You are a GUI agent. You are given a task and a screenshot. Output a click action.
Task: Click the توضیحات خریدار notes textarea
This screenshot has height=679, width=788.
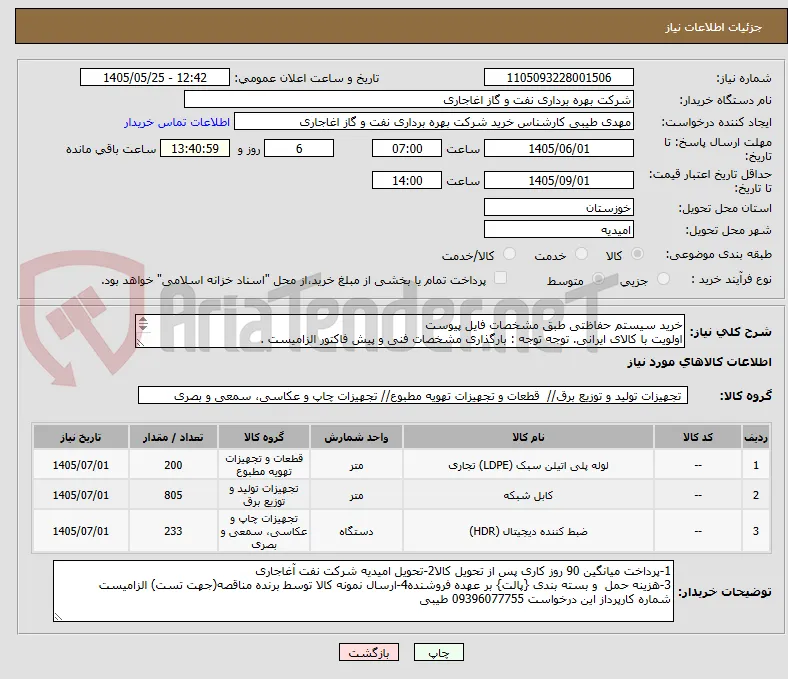tap(363, 591)
